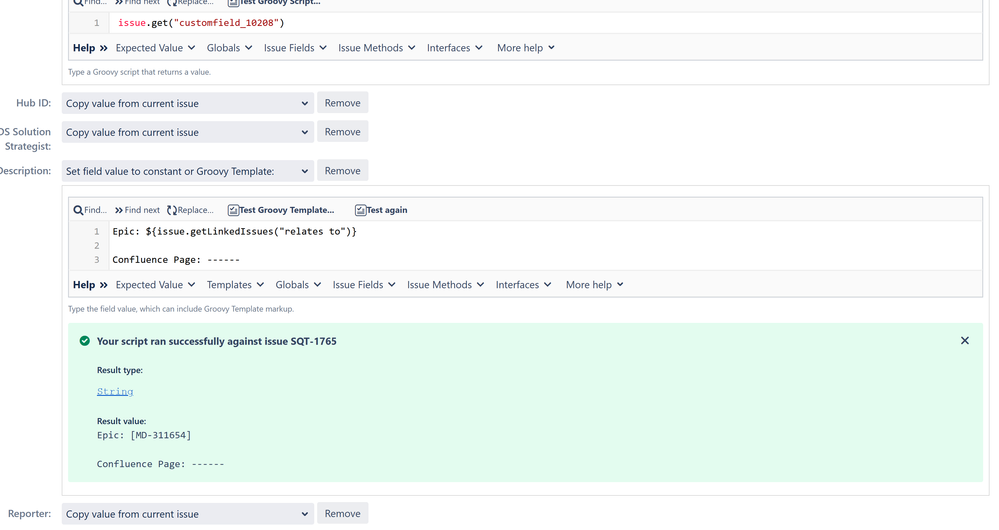Click 'Result type:' label
Screen dimensions: 999x530
120,370
